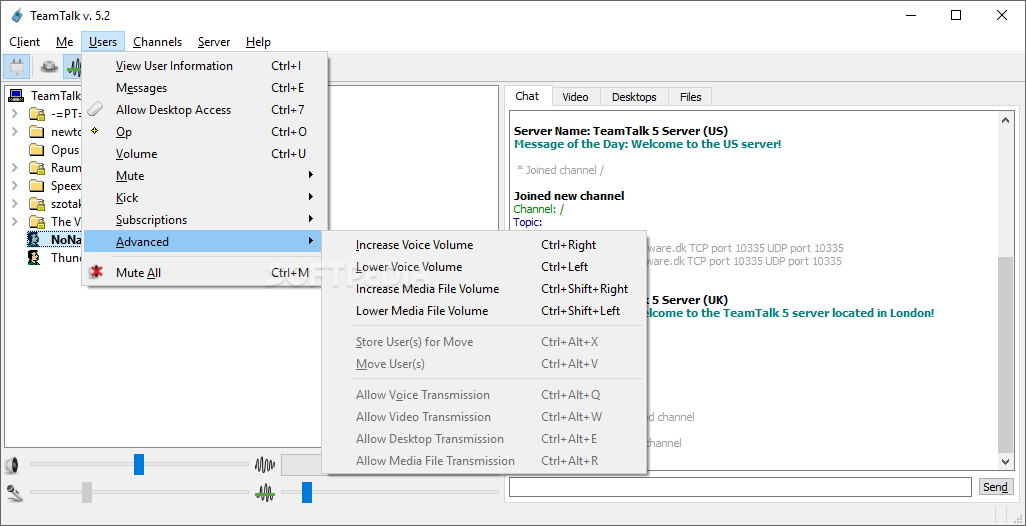Select the Op menu entry

[204, 132]
